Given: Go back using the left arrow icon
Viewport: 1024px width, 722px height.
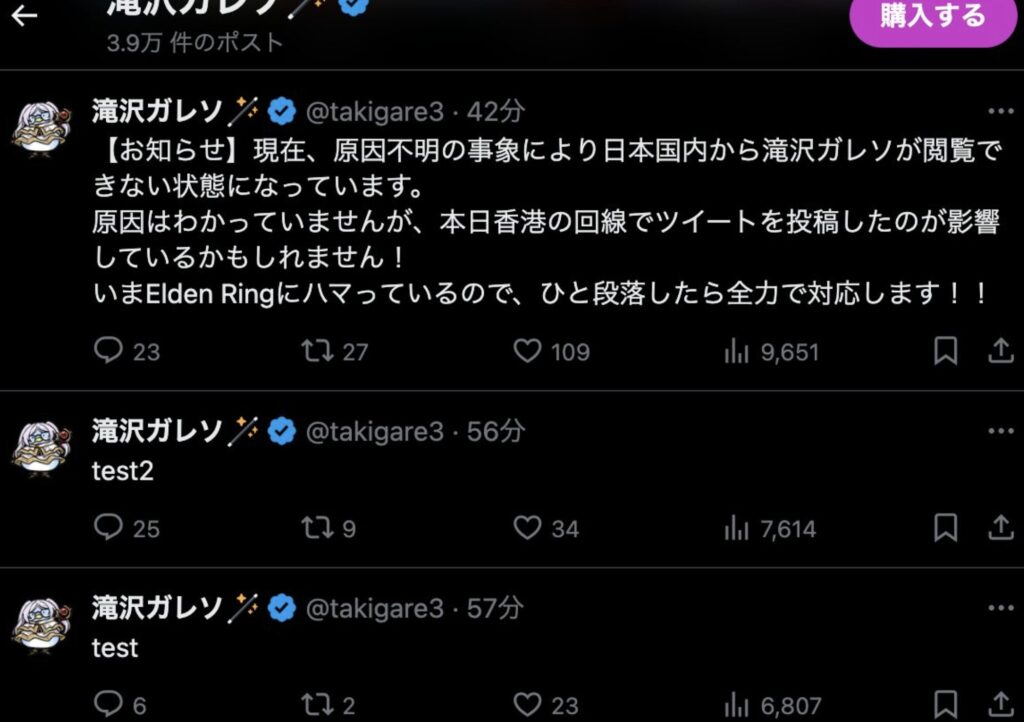Looking at the screenshot, I should [24, 16].
